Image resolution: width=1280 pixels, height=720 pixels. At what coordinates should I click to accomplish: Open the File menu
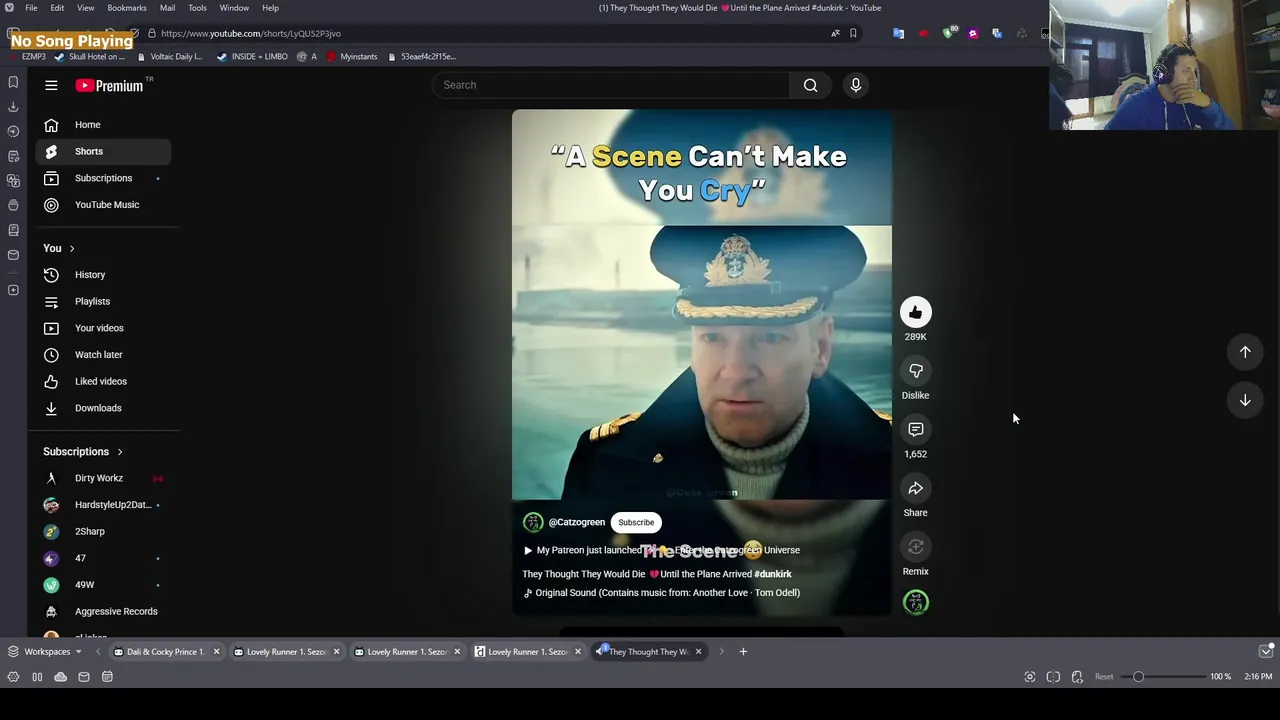tap(31, 7)
